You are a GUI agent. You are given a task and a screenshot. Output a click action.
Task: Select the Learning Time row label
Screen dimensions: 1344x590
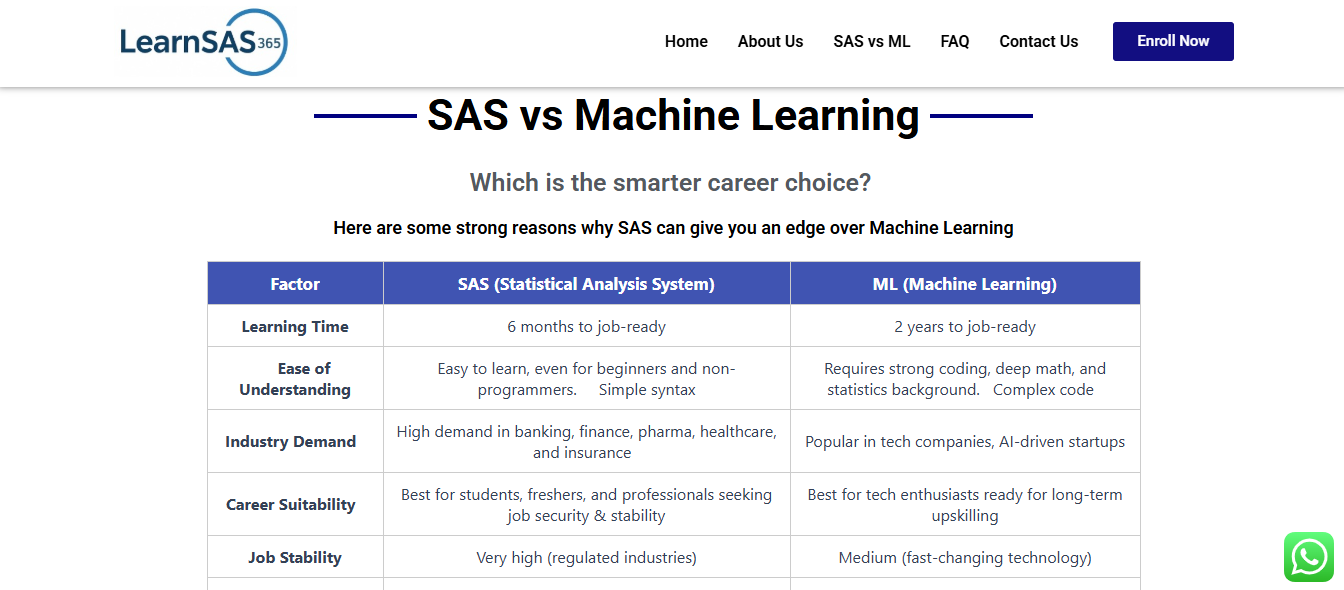tap(295, 327)
